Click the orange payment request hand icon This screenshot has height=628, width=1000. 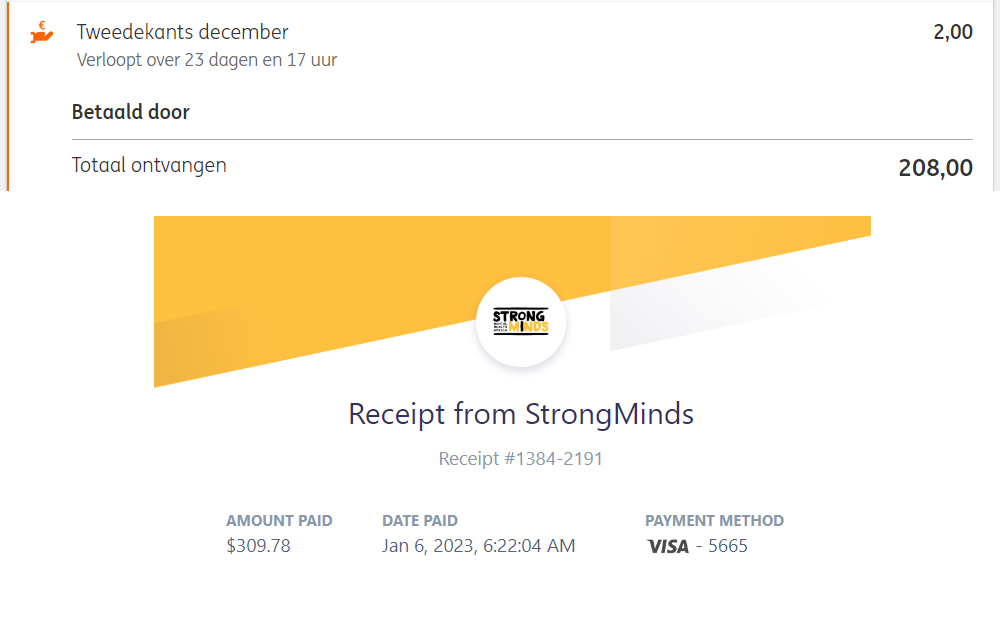point(41,32)
